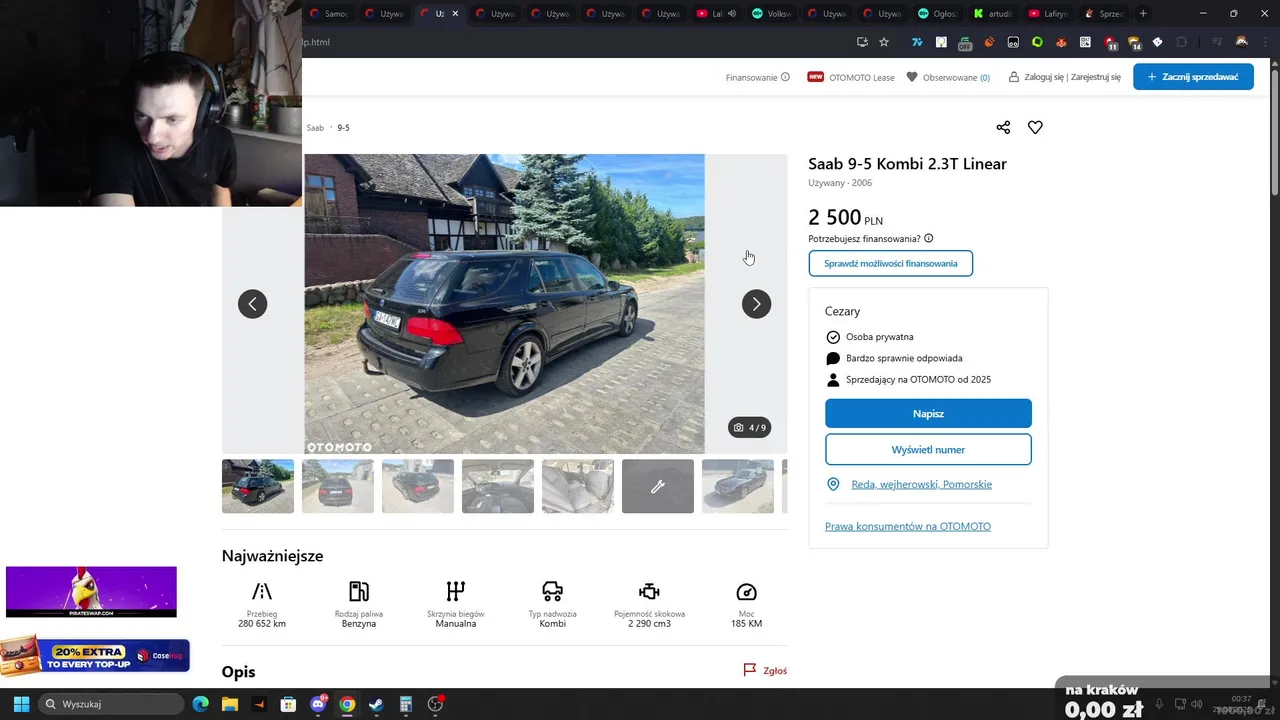
Task: Click the Windows search box Wyszukaj
Action: (111, 704)
